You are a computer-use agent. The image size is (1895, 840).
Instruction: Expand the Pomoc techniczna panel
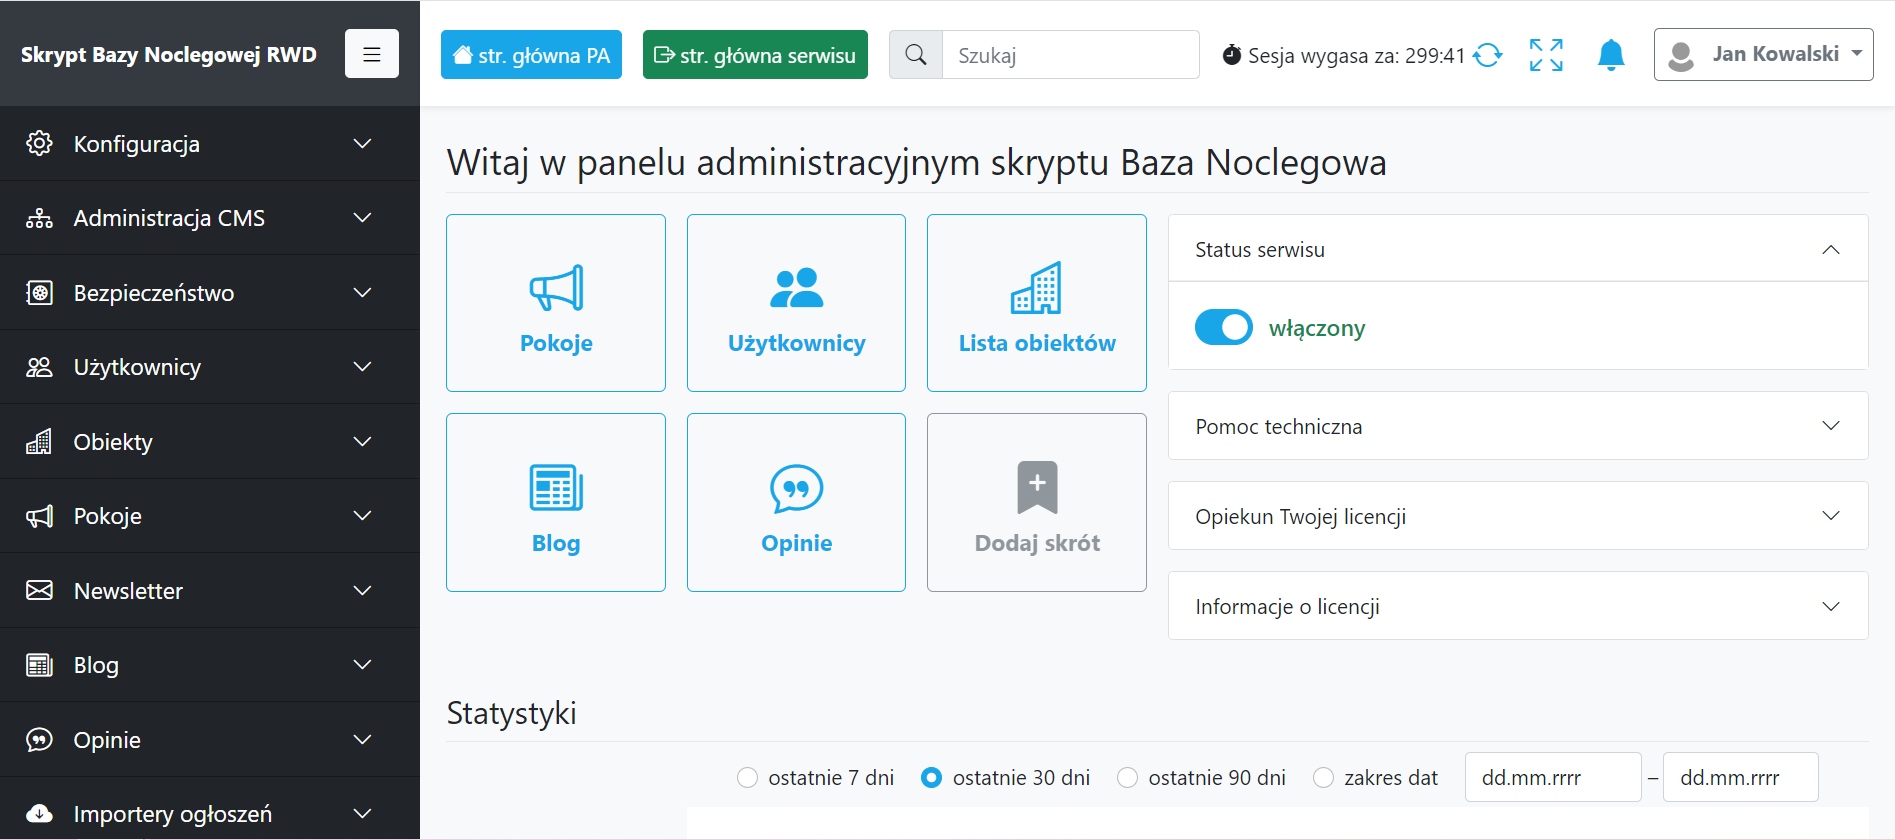point(1517,426)
